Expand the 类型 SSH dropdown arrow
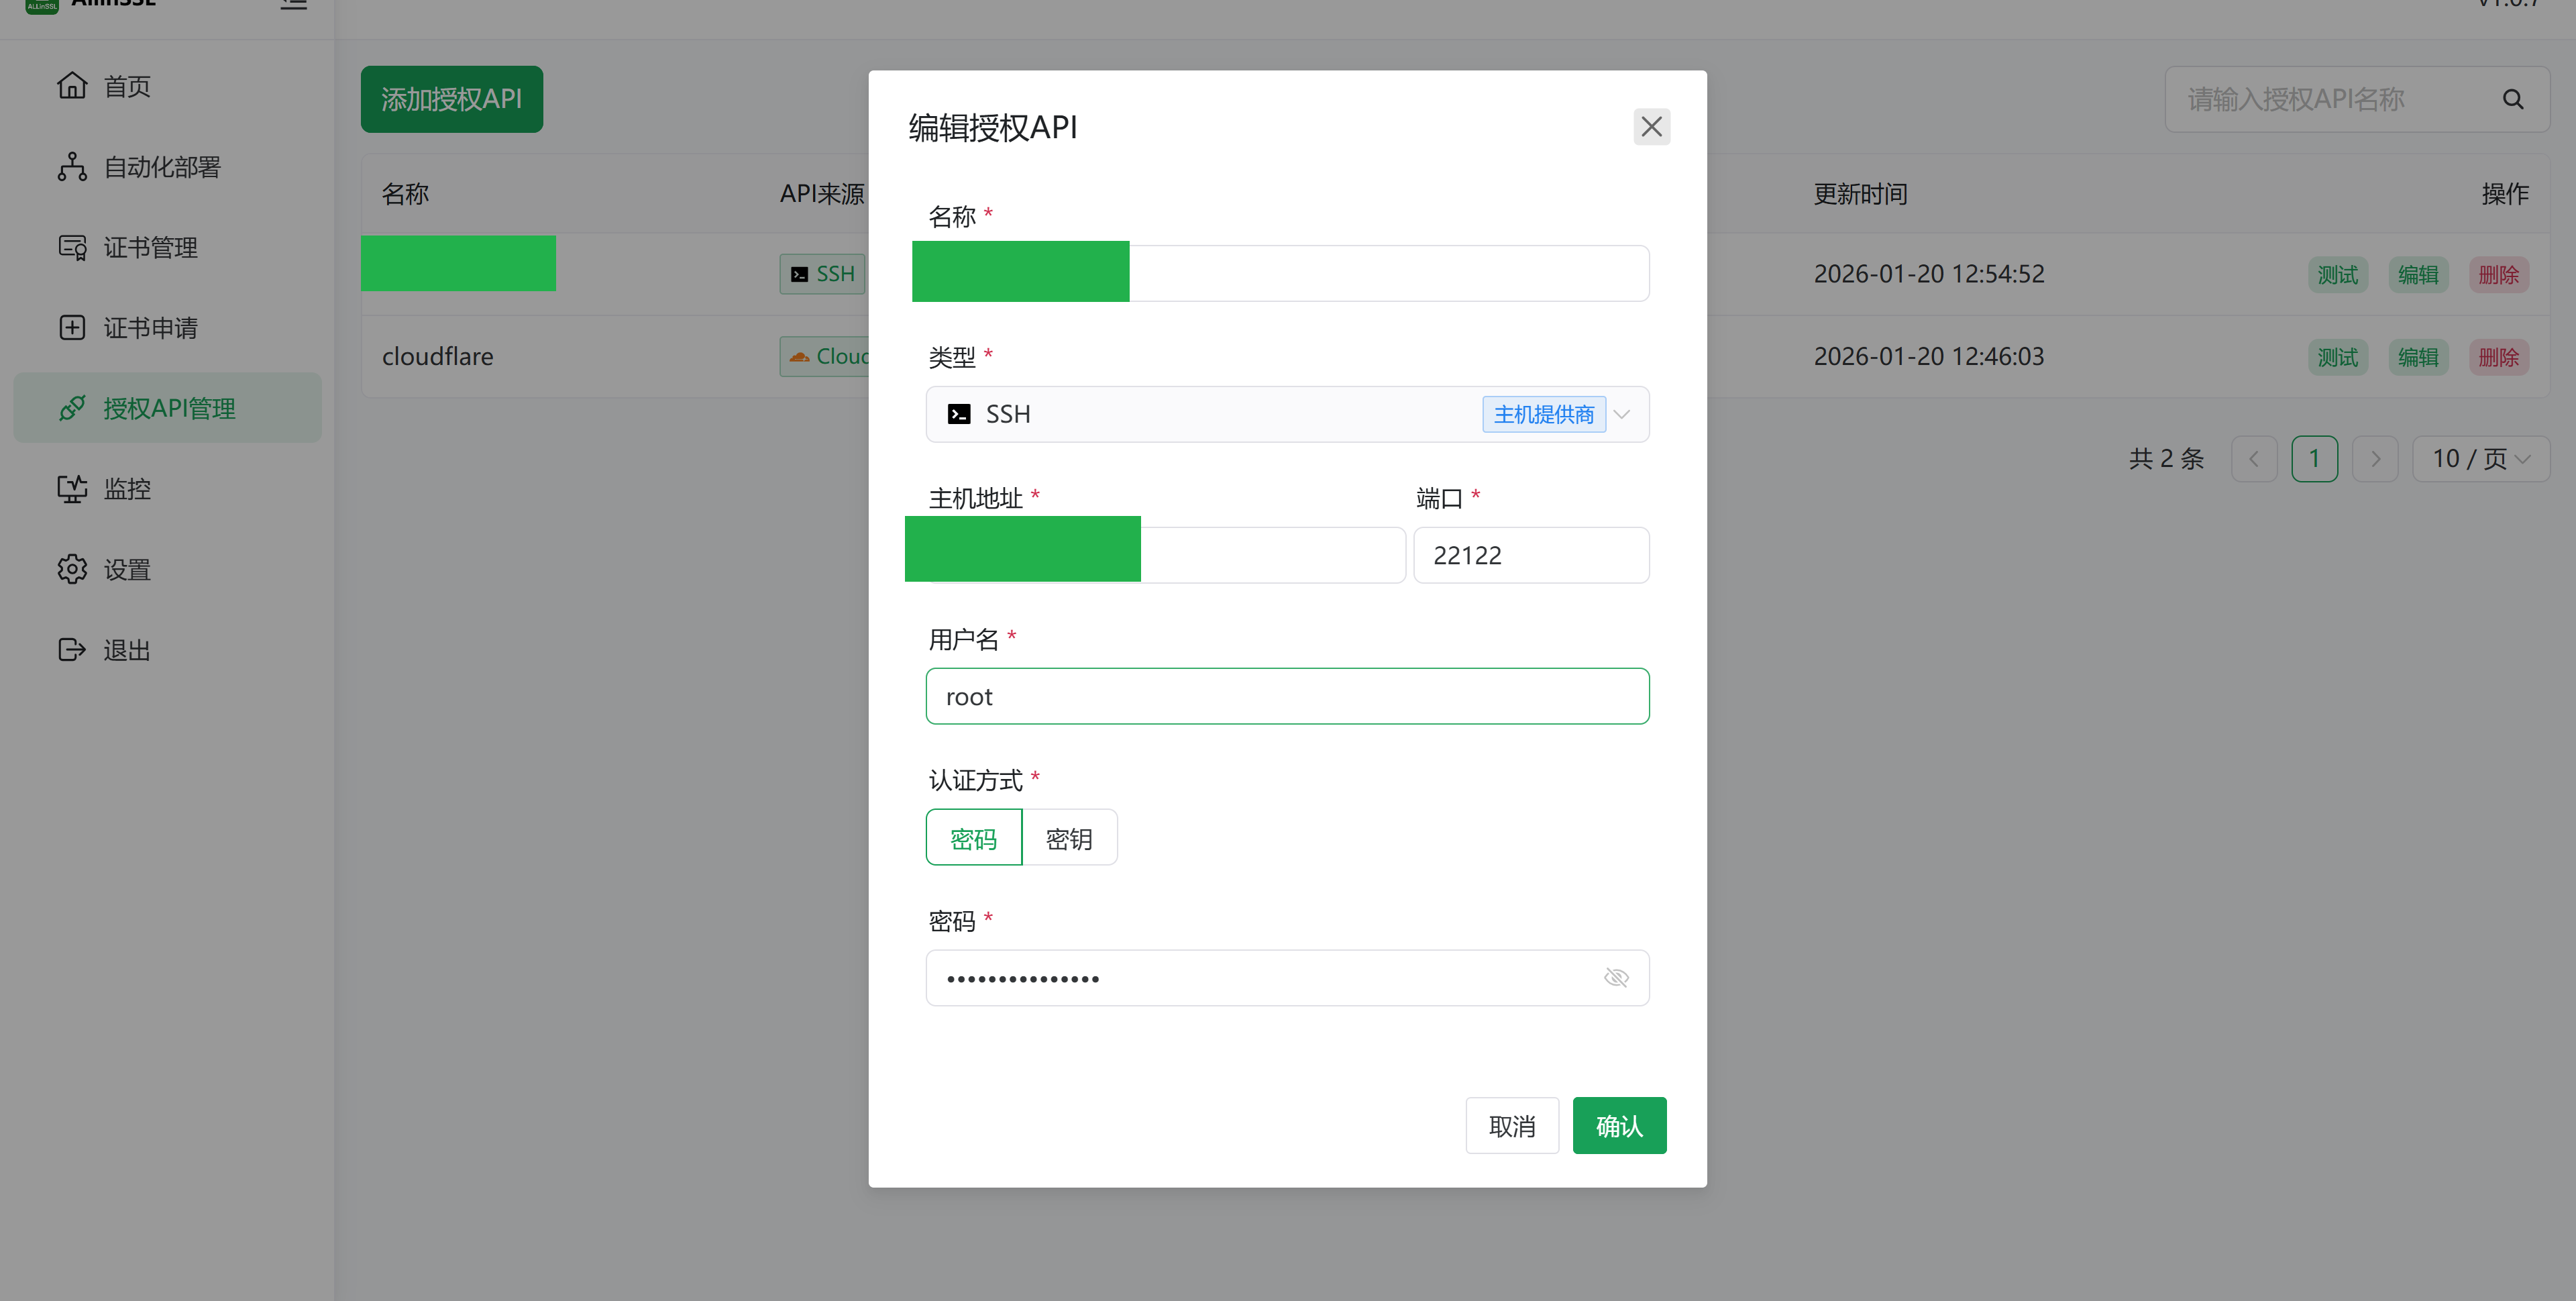This screenshot has height=1301, width=2576. coord(1622,414)
